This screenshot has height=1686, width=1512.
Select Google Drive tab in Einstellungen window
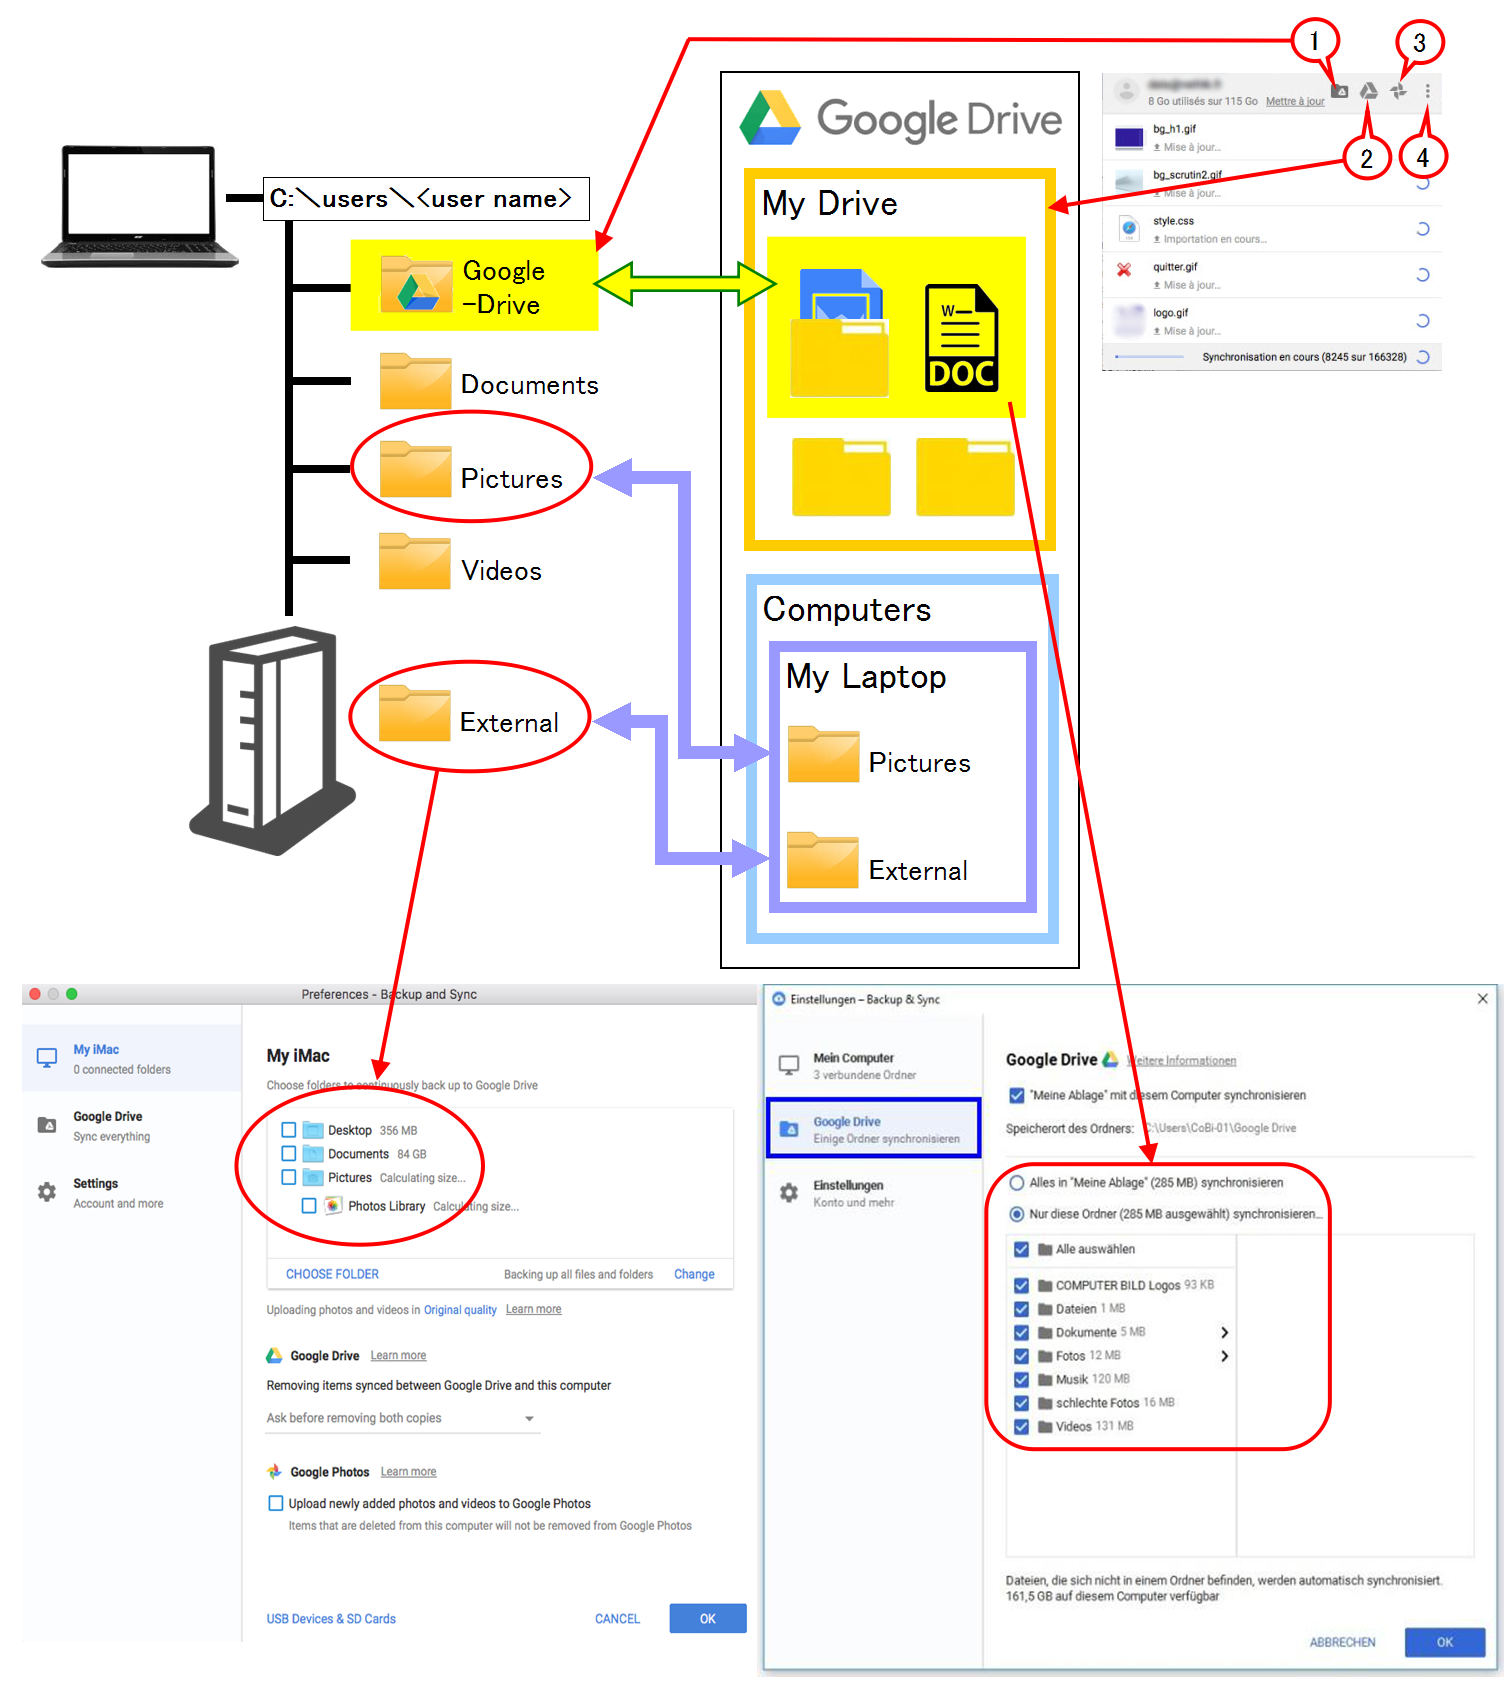pyautogui.click(x=874, y=1128)
